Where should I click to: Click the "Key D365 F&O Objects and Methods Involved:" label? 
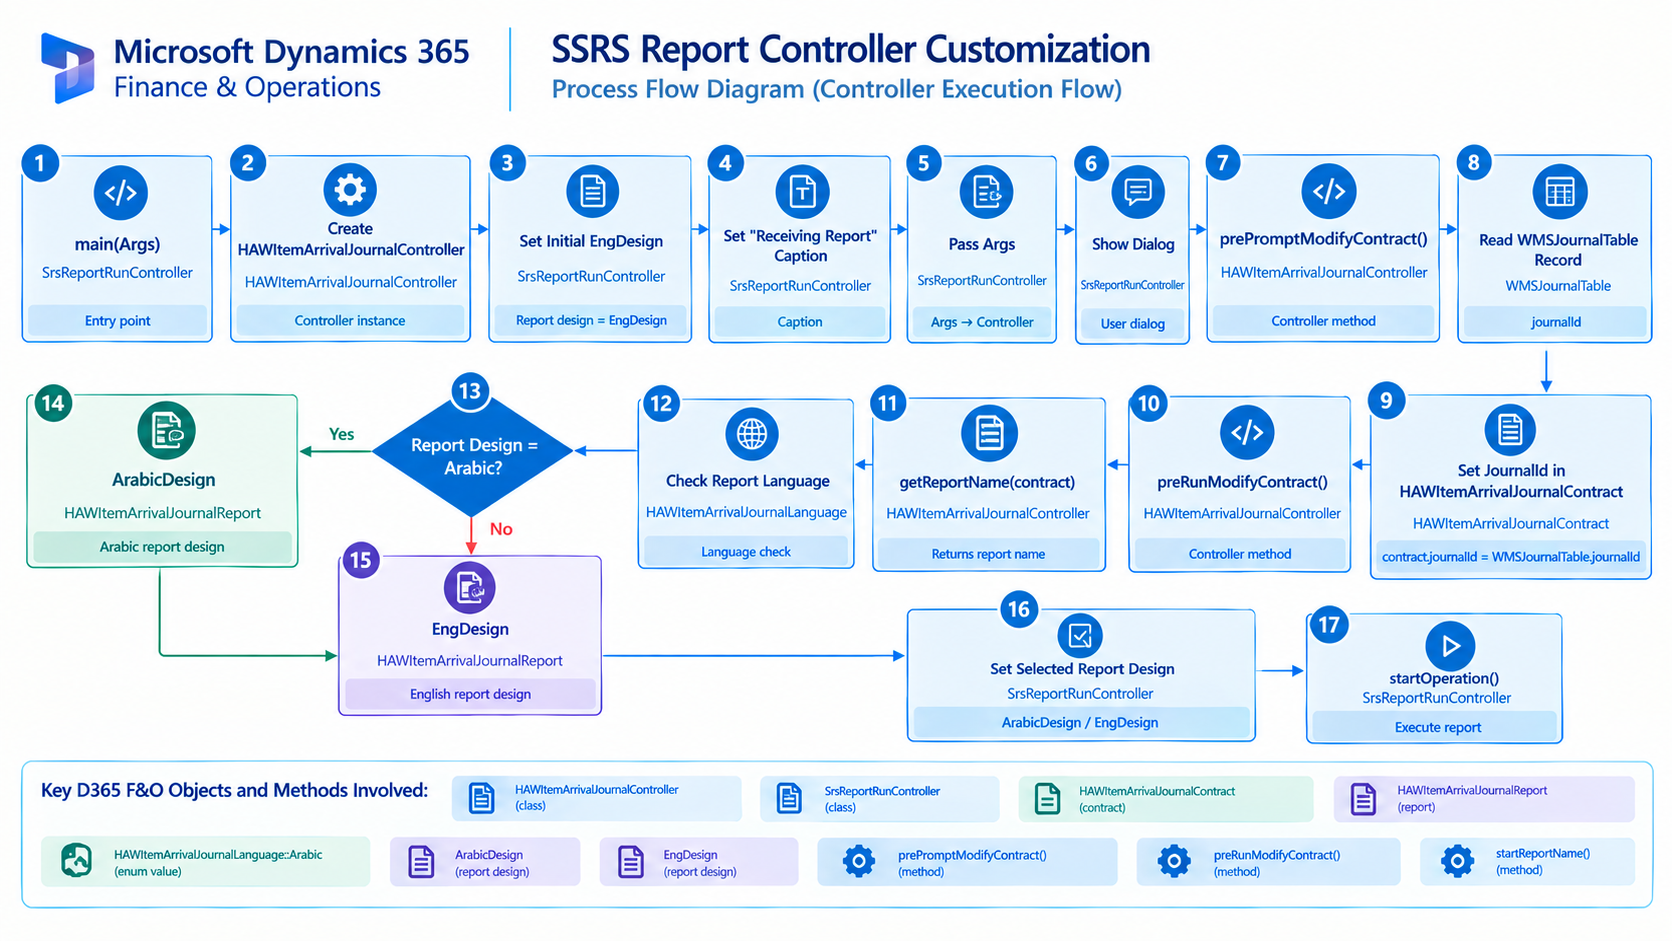[x=234, y=790]
